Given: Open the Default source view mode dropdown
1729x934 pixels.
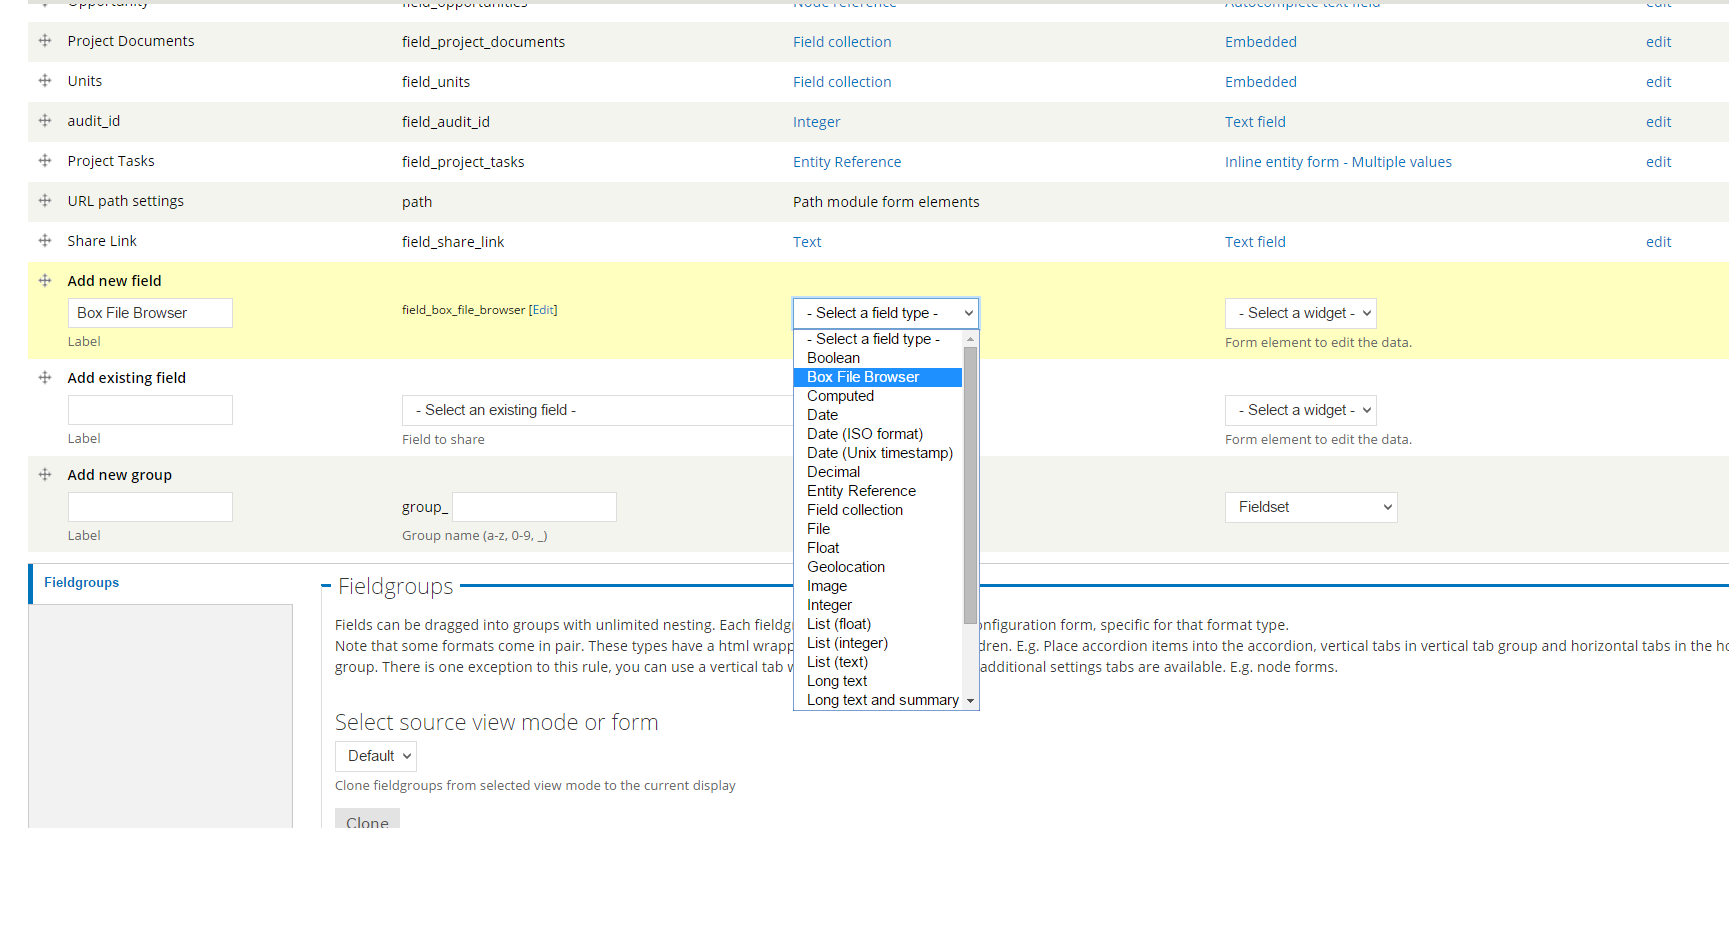Looking at the screenshot, I should [x=375, y=756].
